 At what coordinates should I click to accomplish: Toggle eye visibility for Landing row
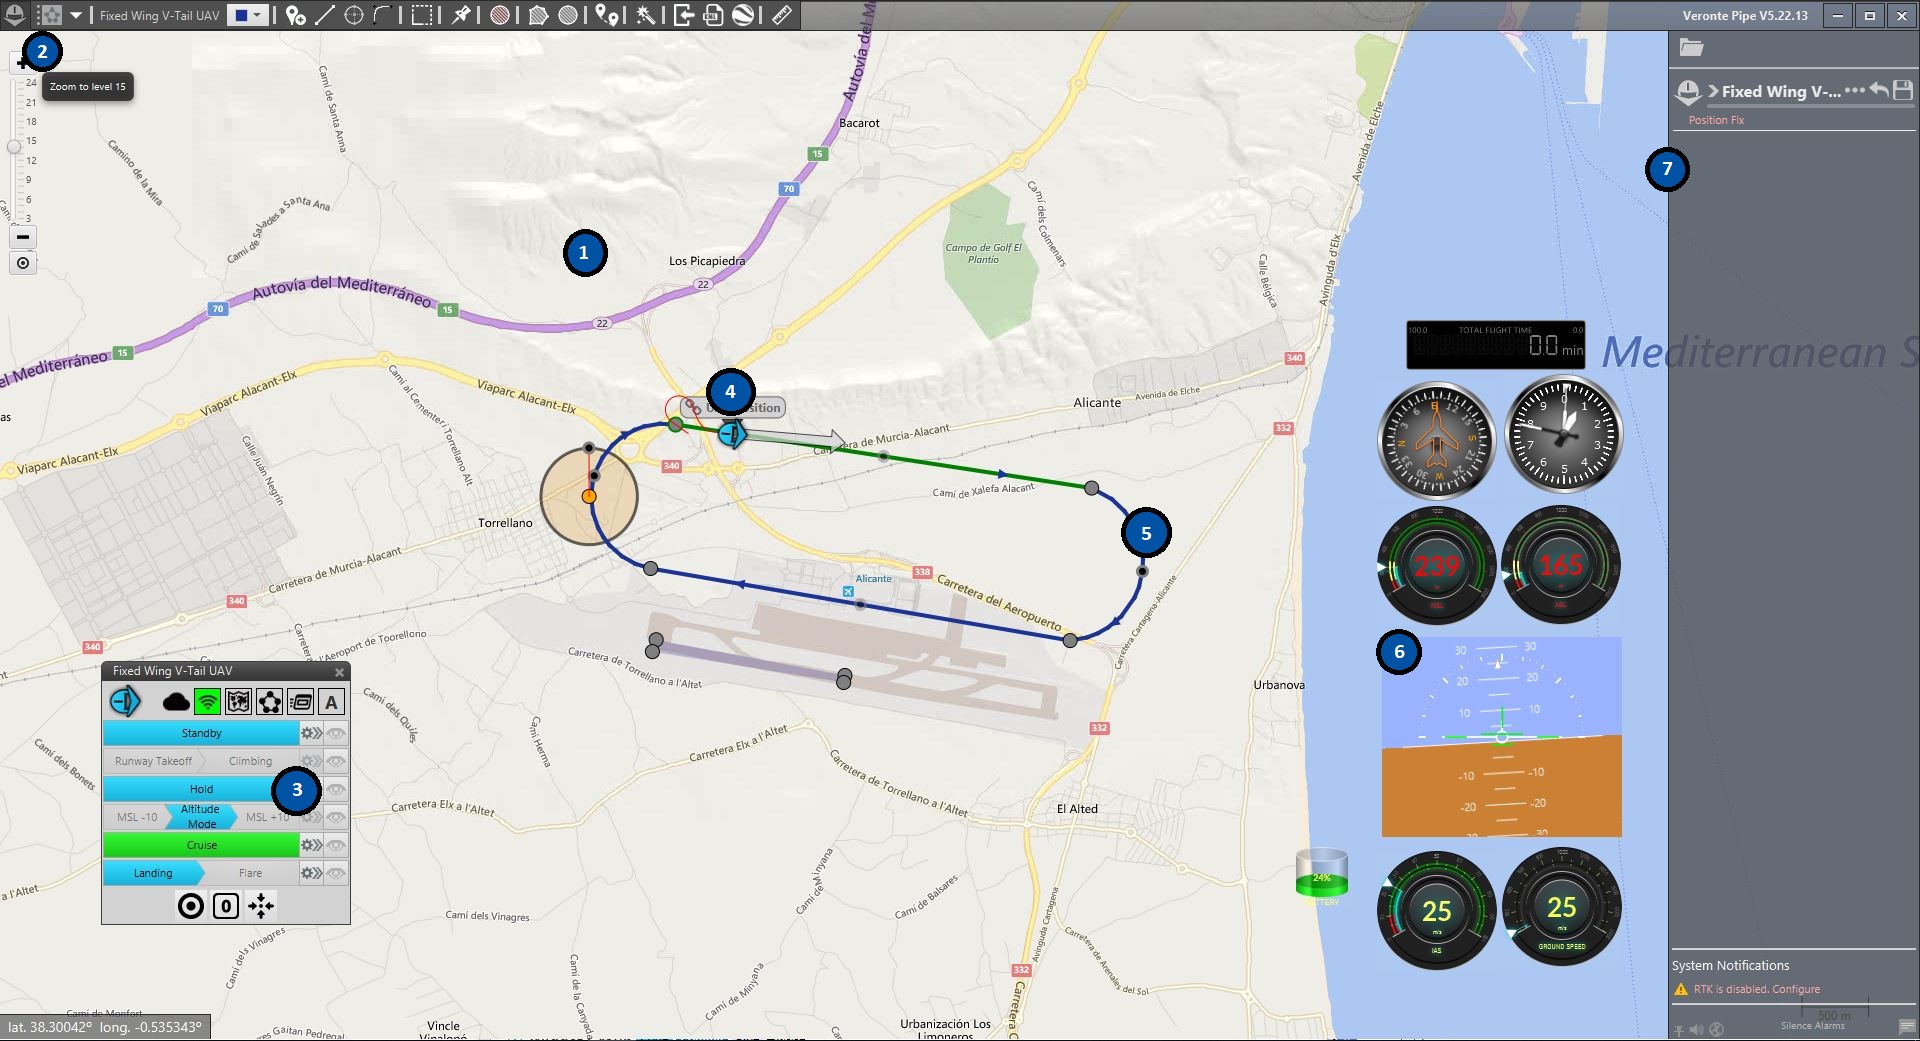336,873
